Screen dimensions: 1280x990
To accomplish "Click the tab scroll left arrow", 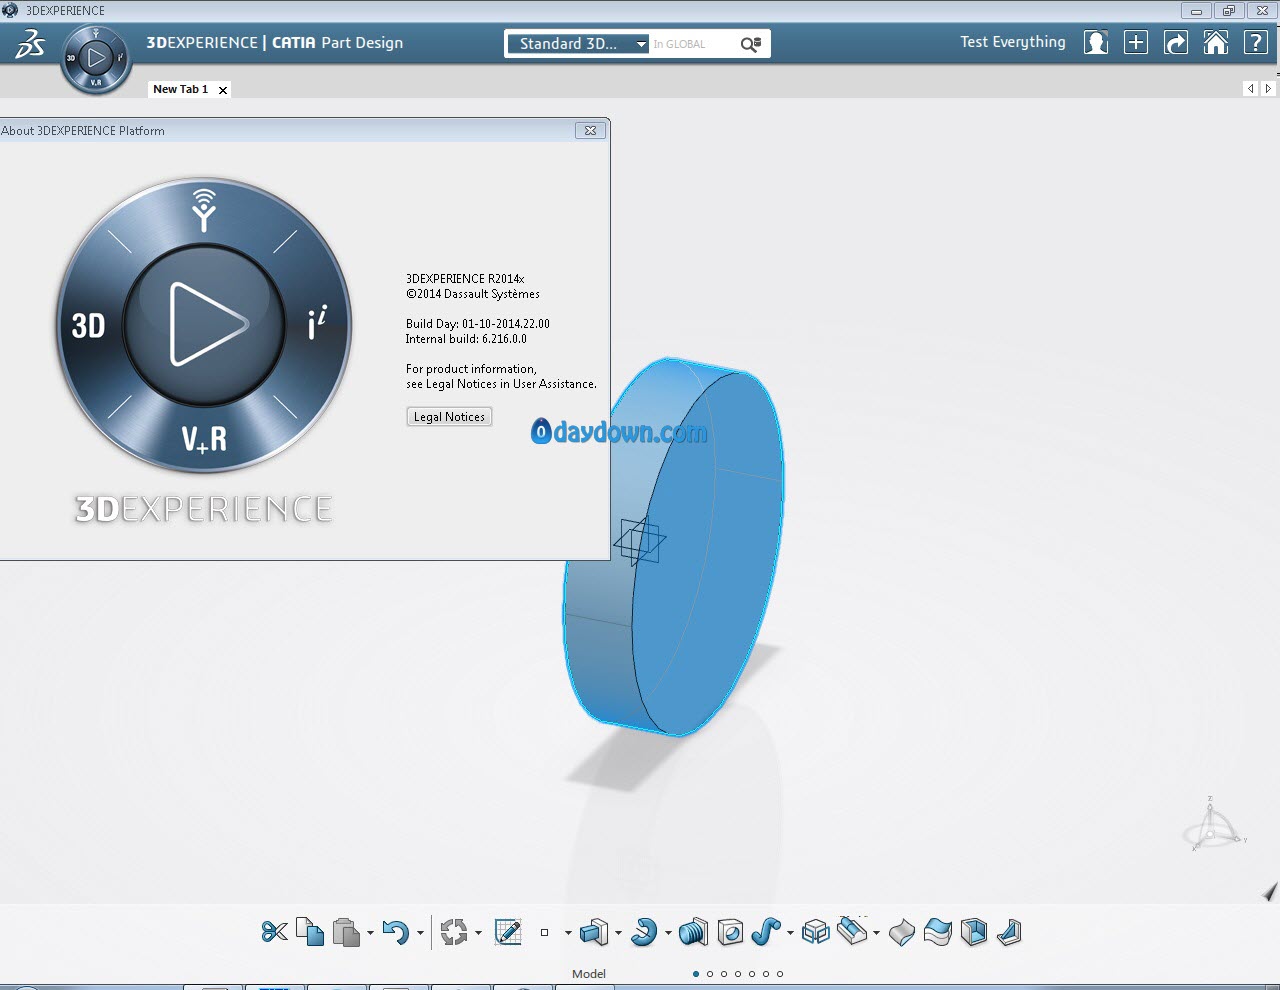I will pos(1250,89).
